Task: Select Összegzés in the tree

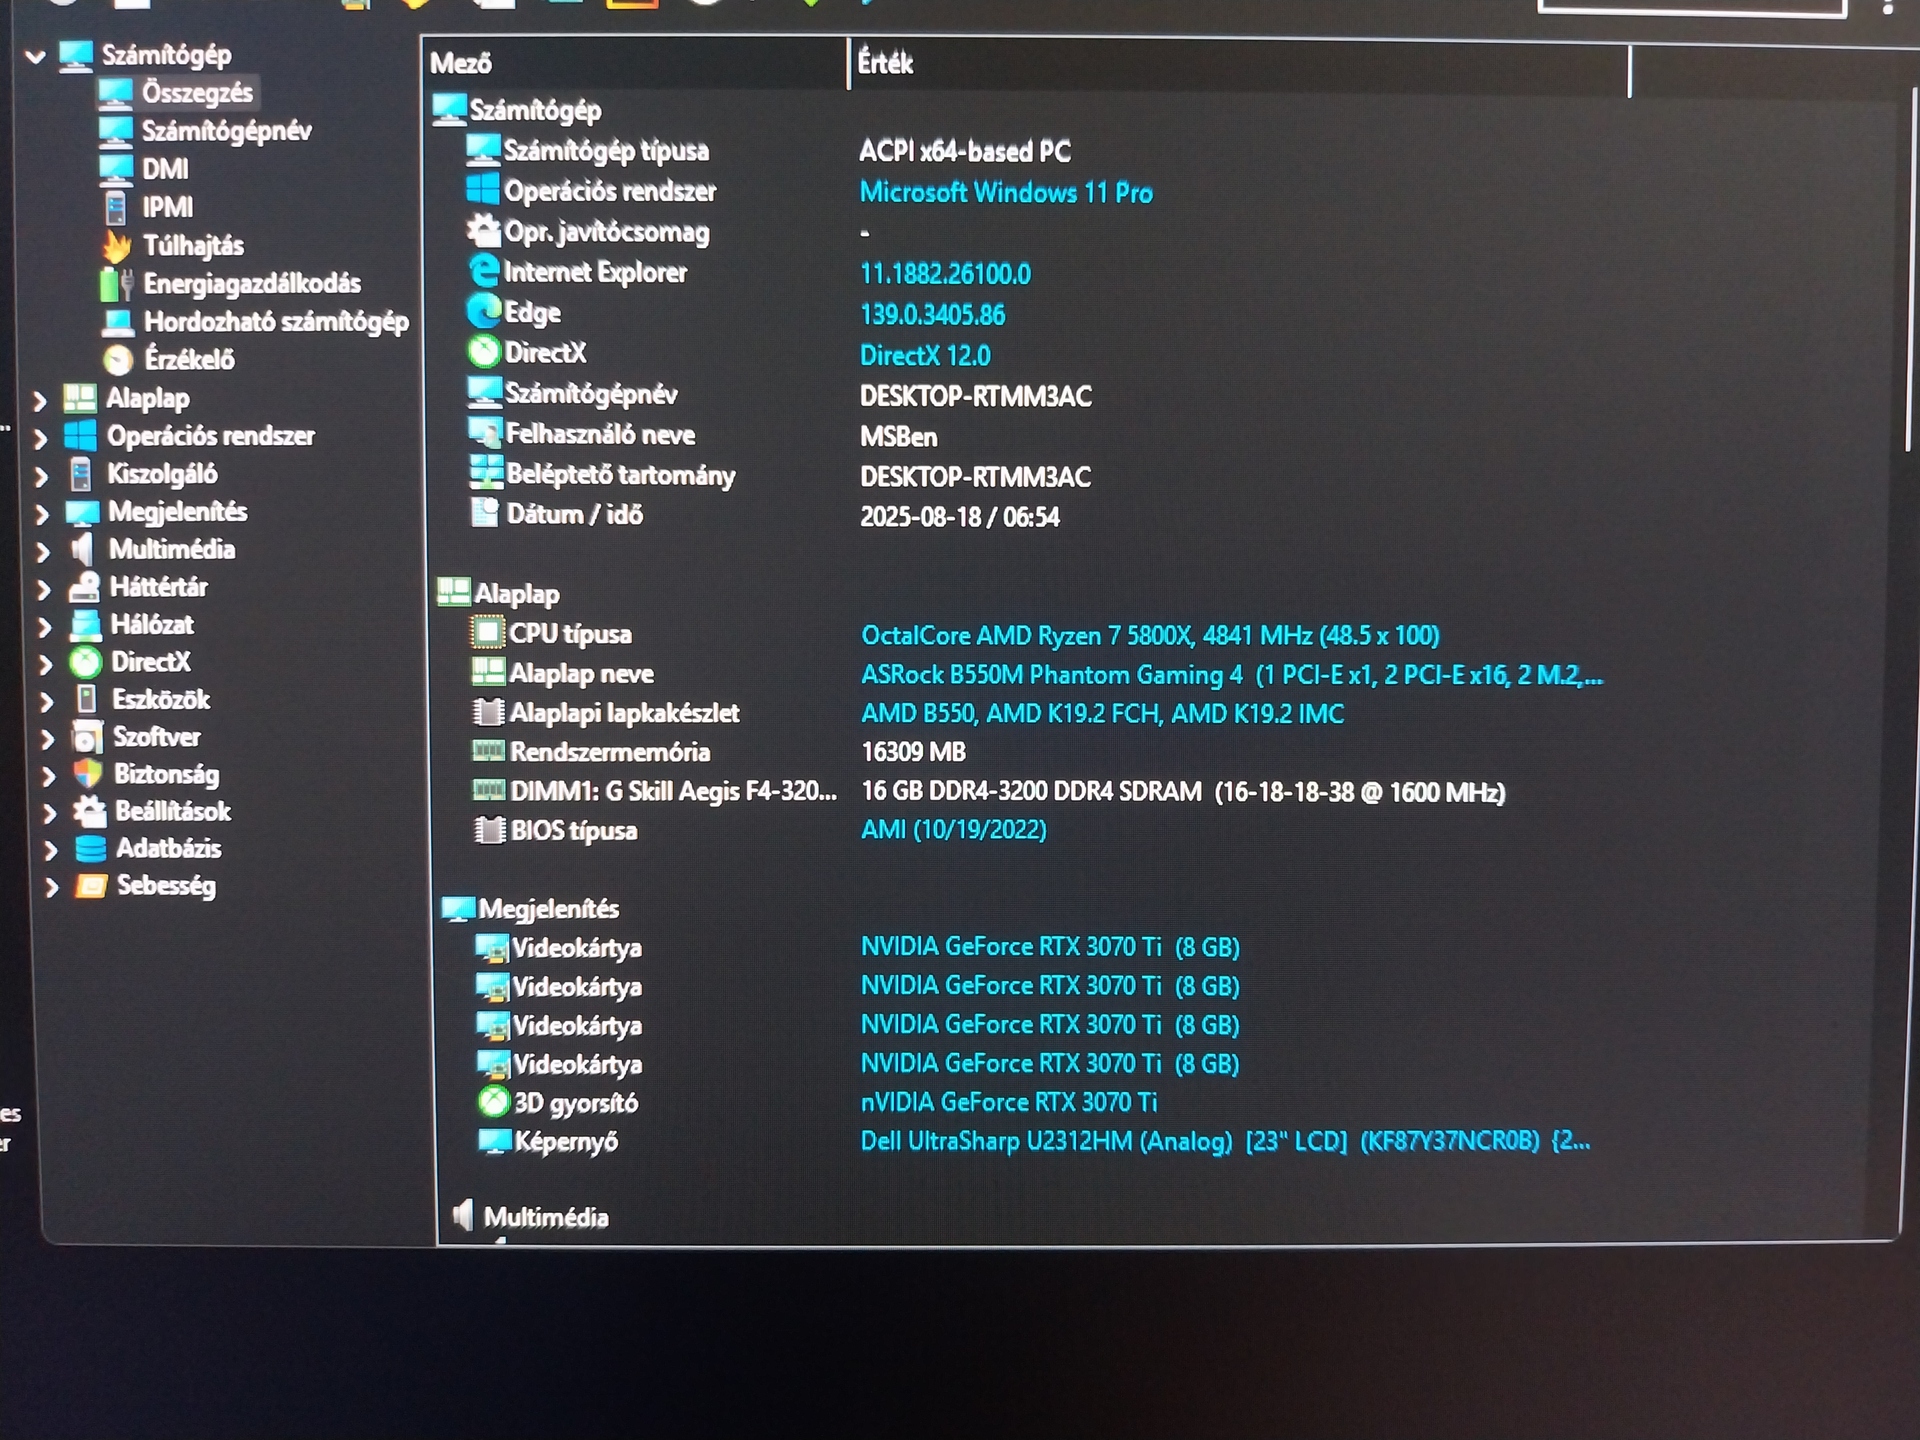Action: (196, 93)
